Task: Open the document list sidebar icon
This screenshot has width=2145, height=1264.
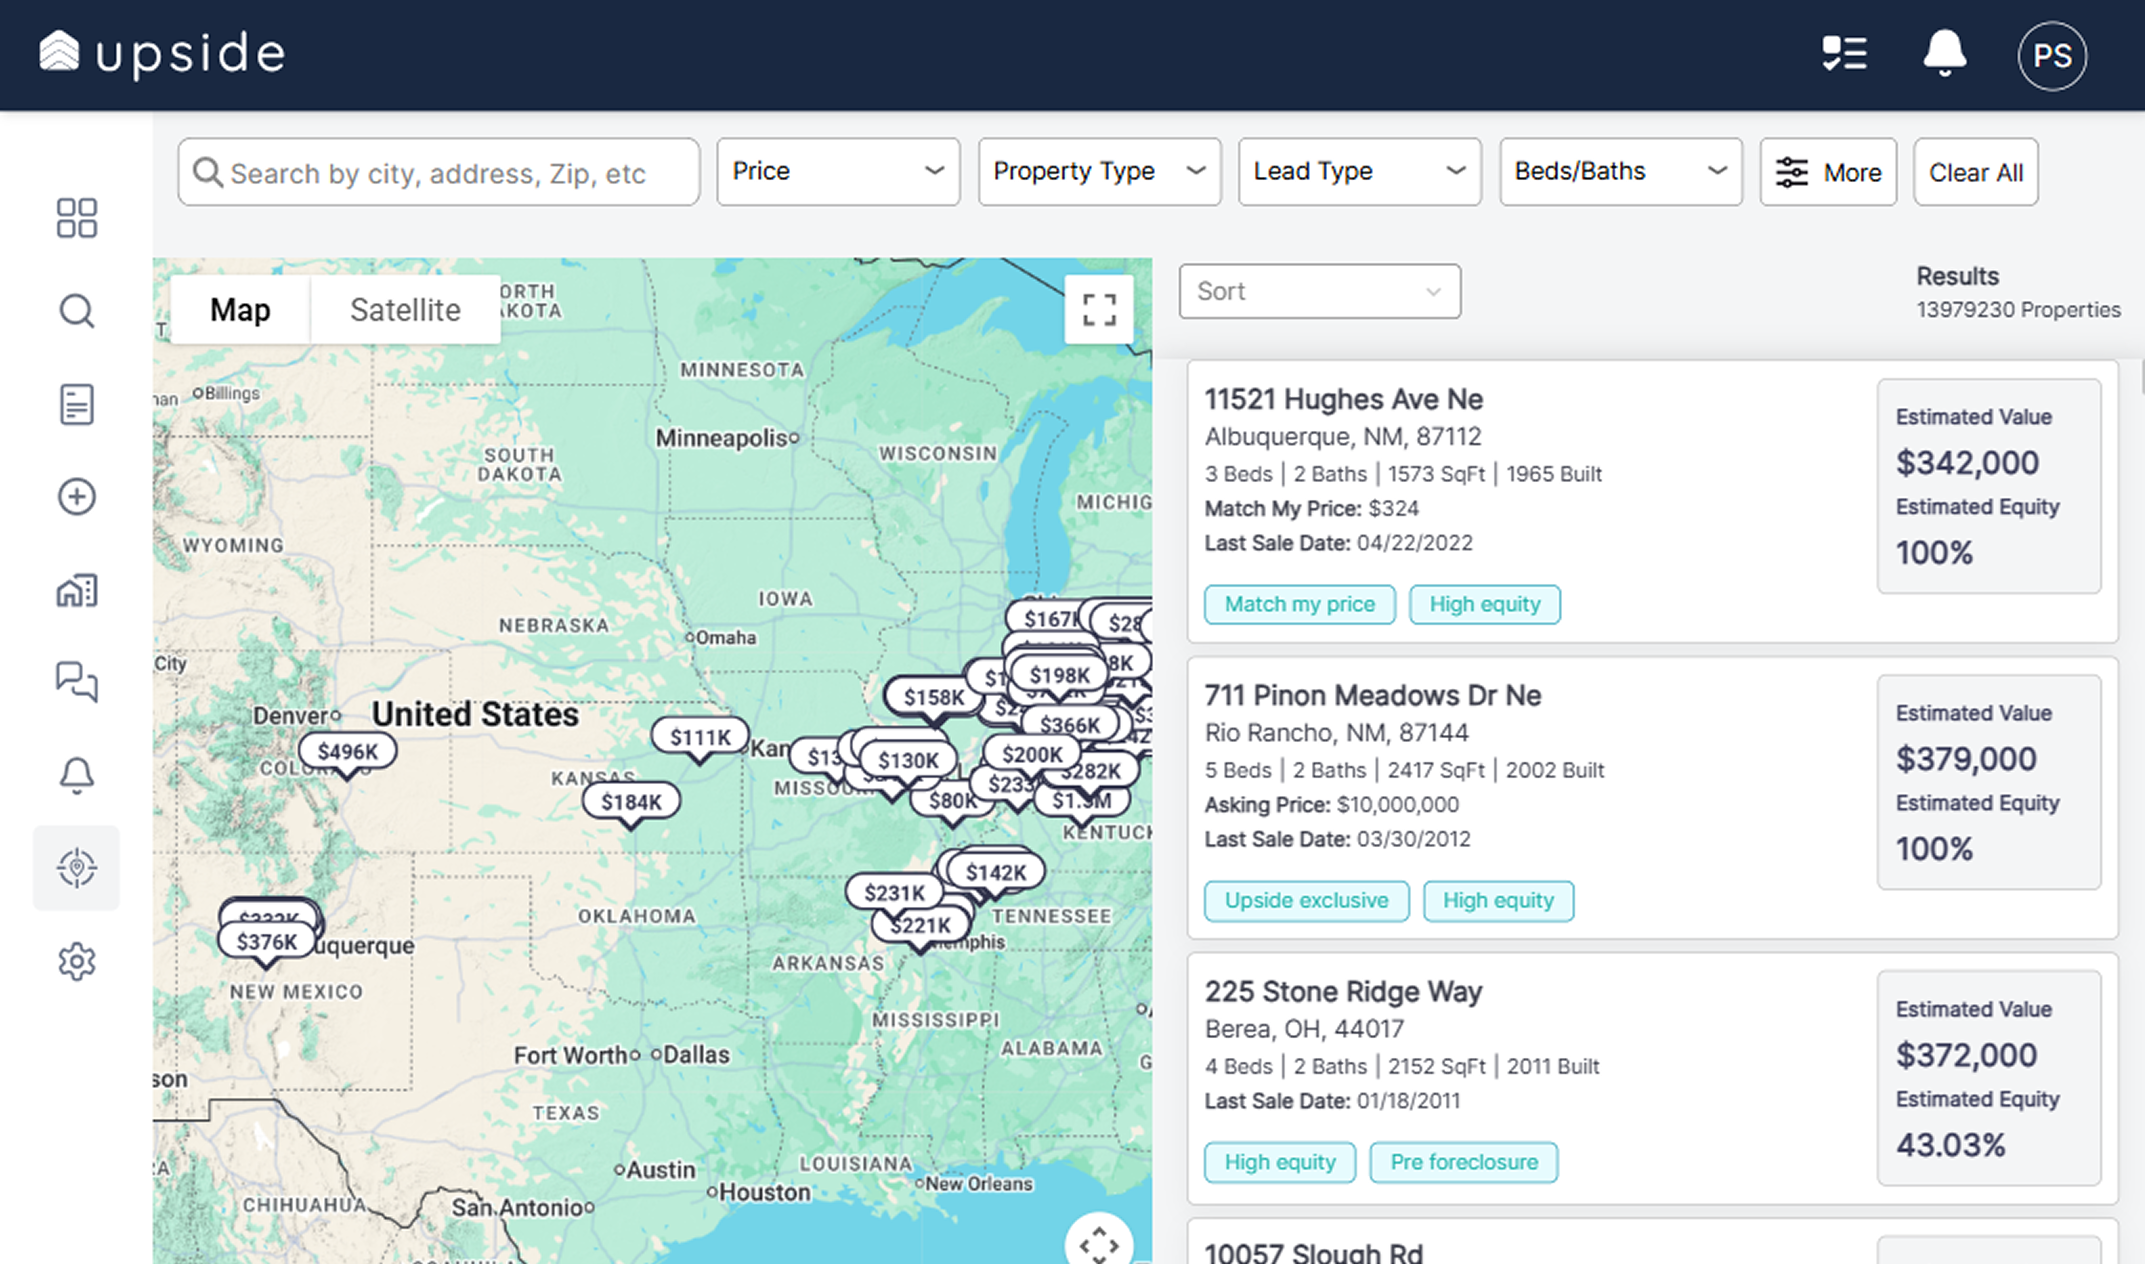Action: (x=77, y=405)
